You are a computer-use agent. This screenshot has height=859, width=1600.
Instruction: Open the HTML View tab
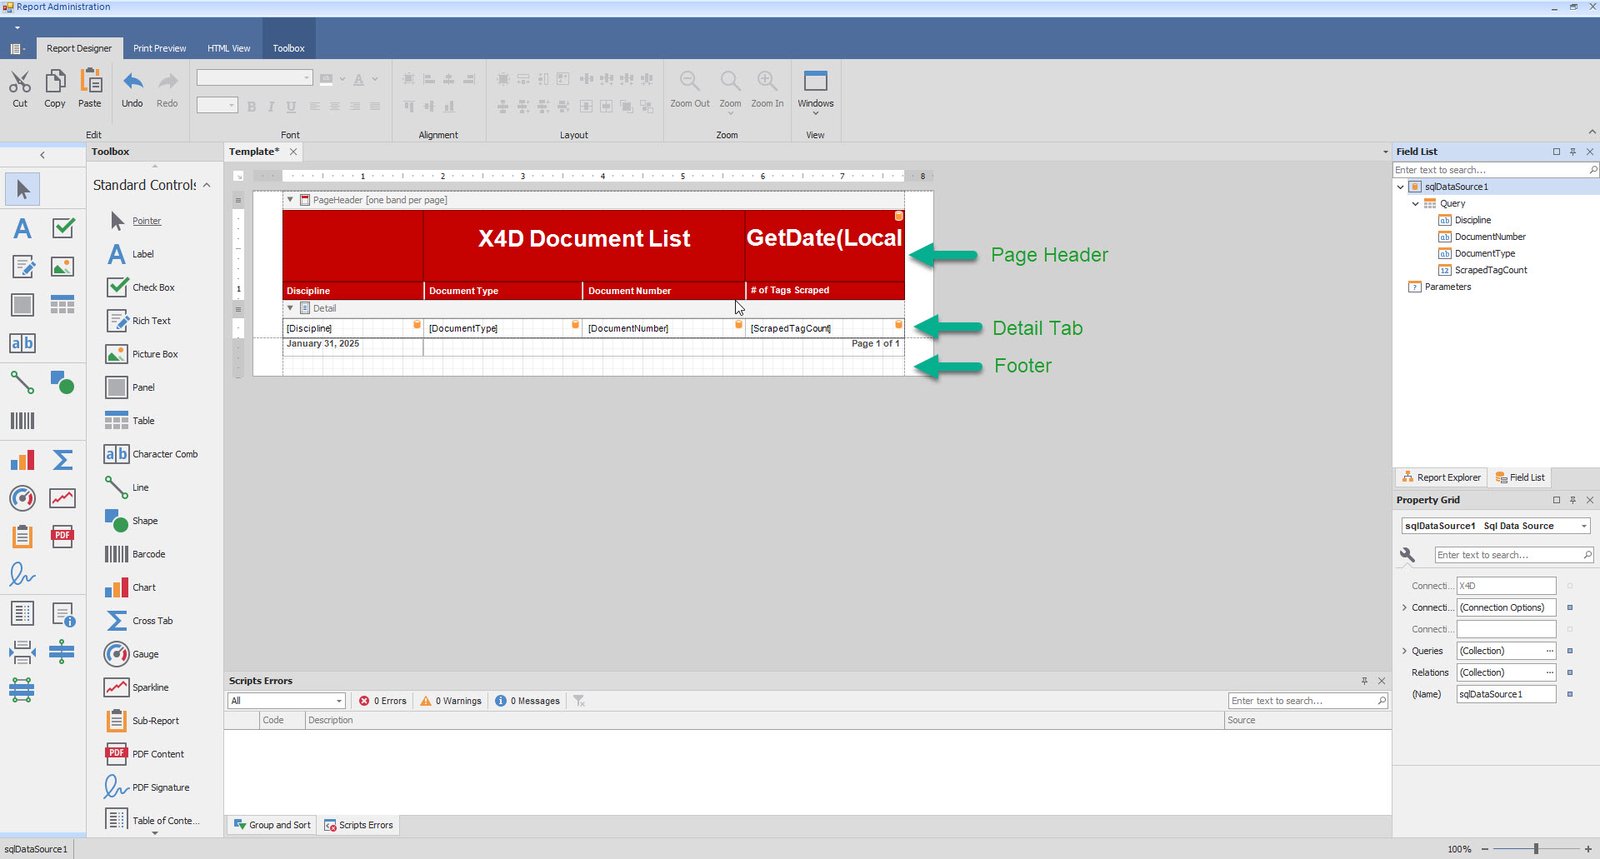229,48
